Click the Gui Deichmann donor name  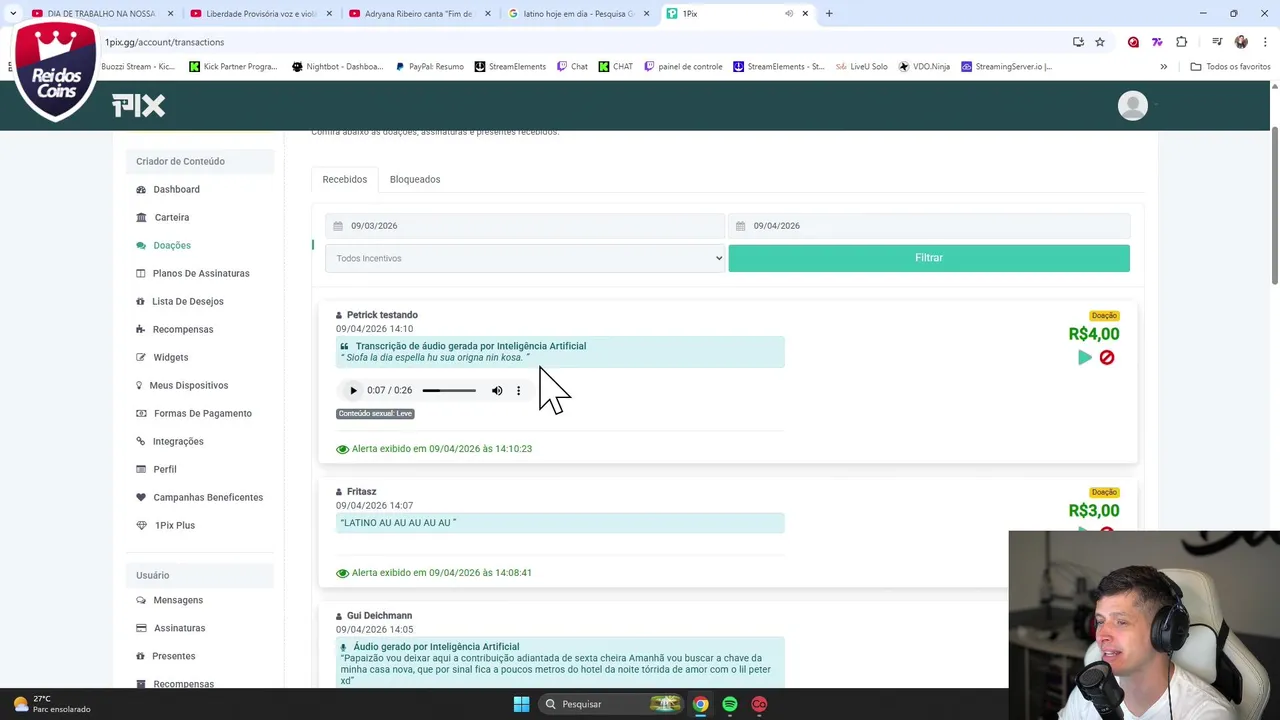coord(379,616)
